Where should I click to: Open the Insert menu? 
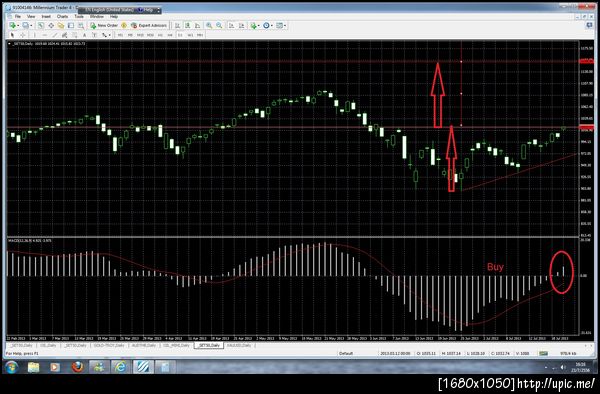click(46, 16)
